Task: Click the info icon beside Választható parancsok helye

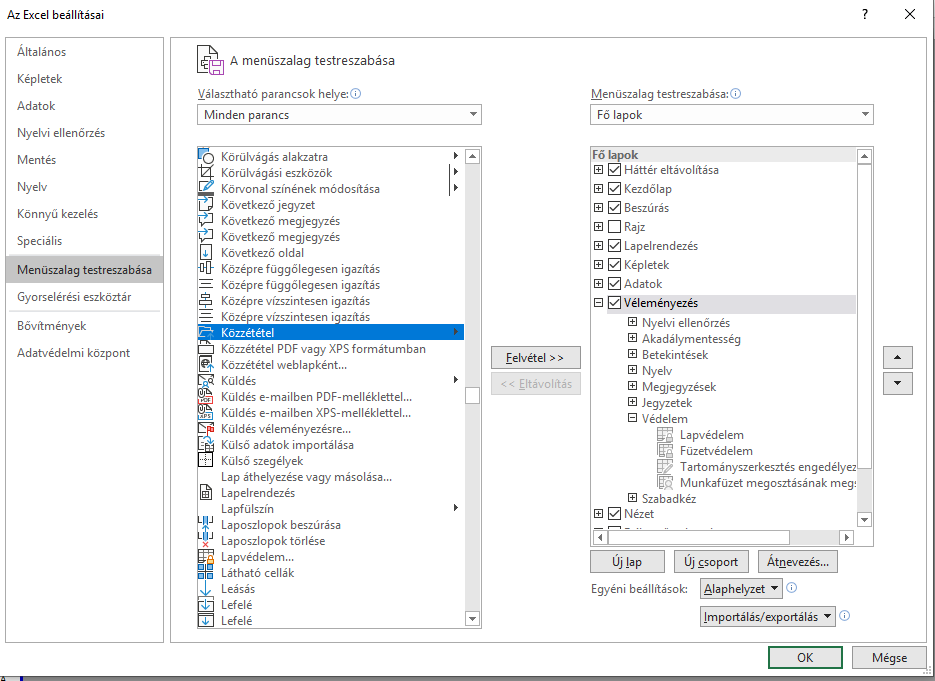Action: (355, 94)
